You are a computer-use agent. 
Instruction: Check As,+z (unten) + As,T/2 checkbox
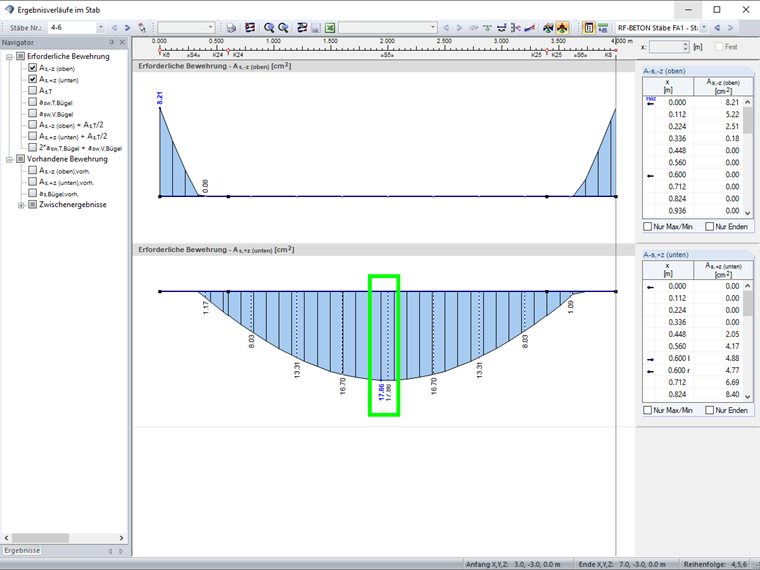(32, 136)
